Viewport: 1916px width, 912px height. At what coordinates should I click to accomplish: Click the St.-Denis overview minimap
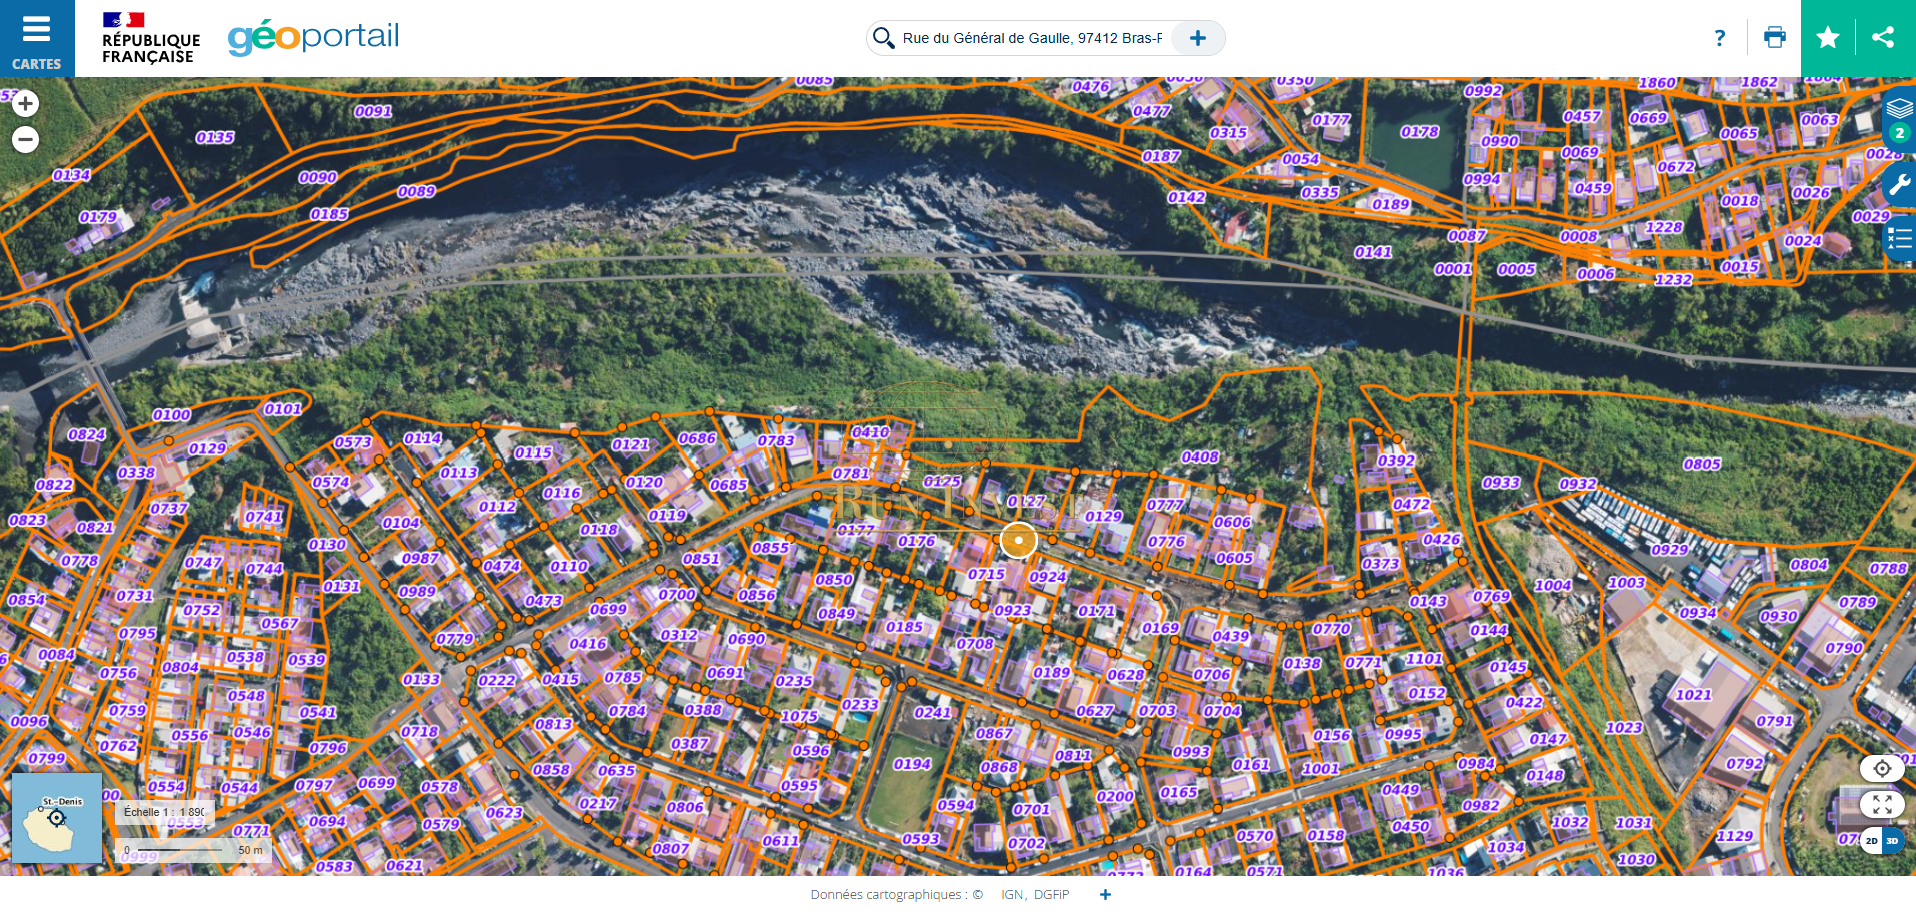pyautogui.click(x=57, y=818)
